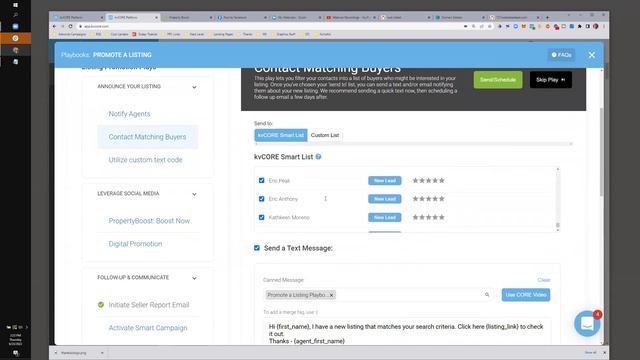Screen dimensions: 640x360
Task: Open a new browser tab
Action: click(547, 18)
